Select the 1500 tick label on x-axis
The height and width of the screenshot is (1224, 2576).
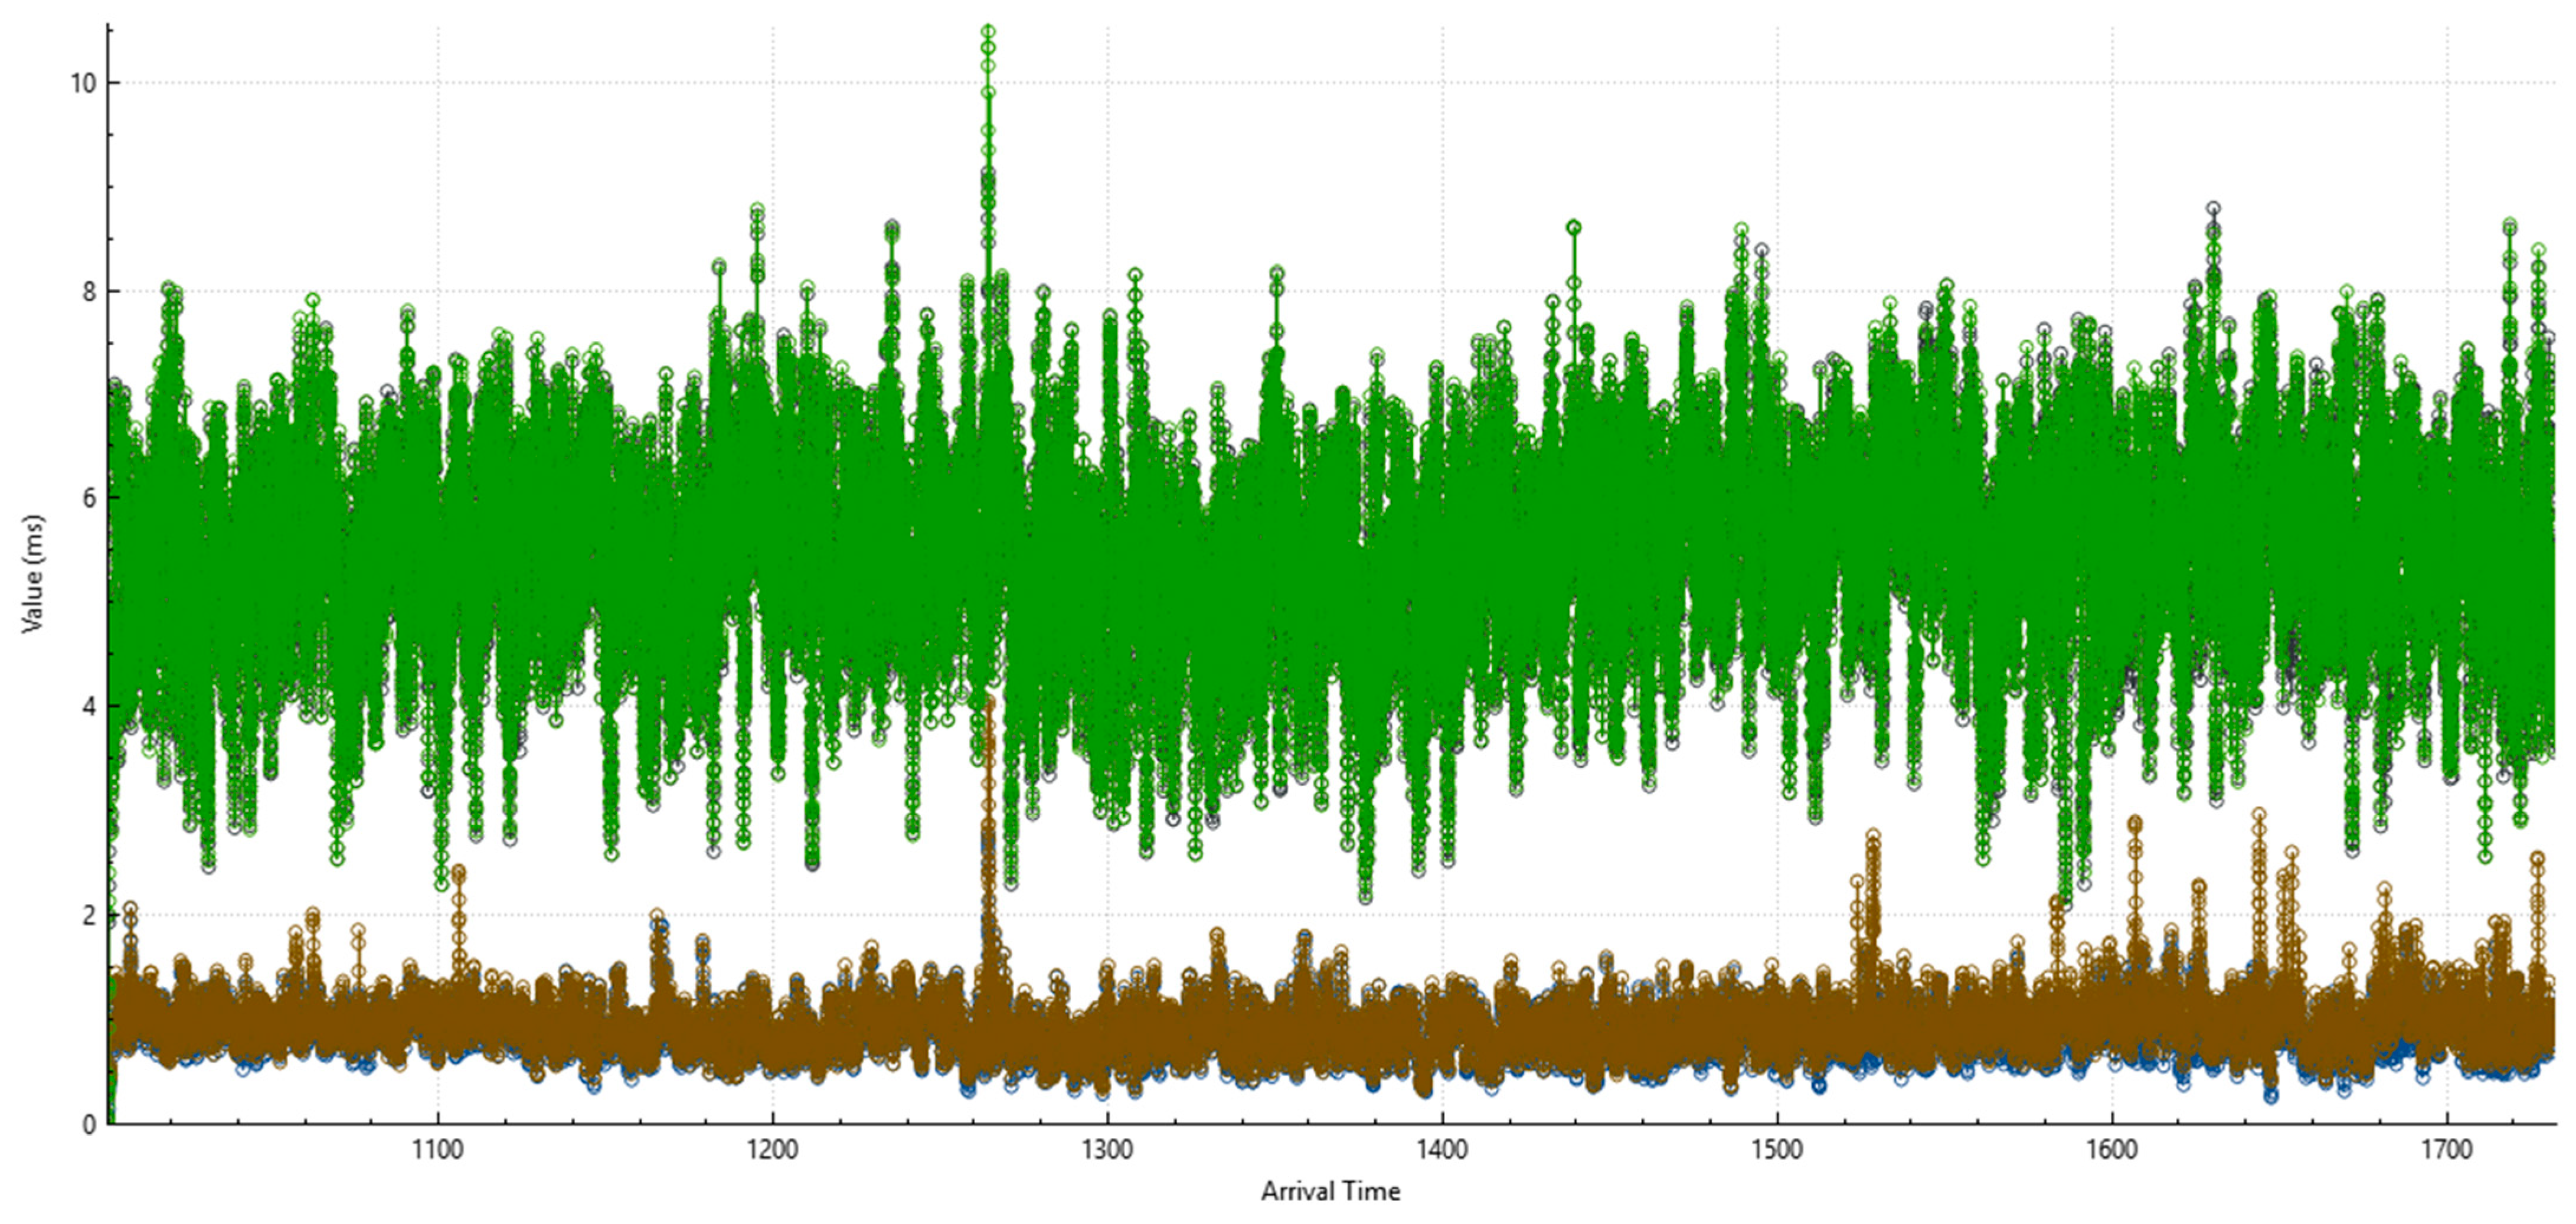point(1777,1150)
